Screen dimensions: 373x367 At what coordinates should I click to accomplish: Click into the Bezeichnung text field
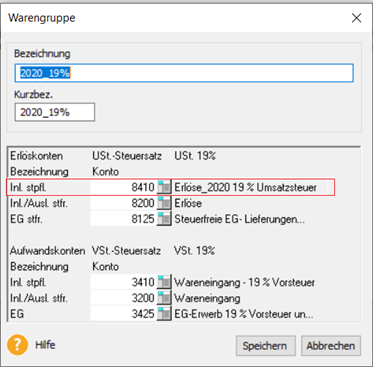(184, 73)
